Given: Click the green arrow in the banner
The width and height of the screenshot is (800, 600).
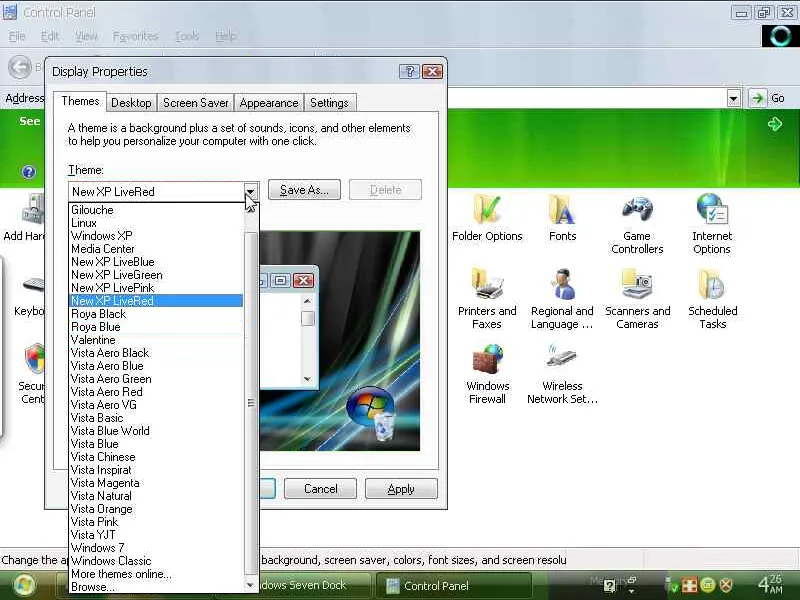Looking at the screenshot, I should tap(774, 123).
